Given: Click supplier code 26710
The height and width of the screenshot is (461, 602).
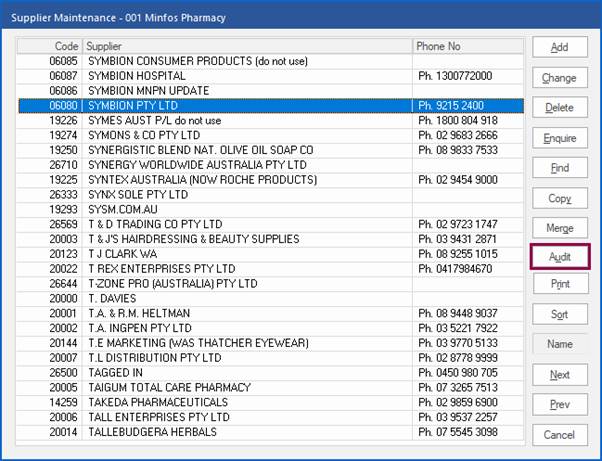Looking at the screenshot, I should [x=63, y=165].
